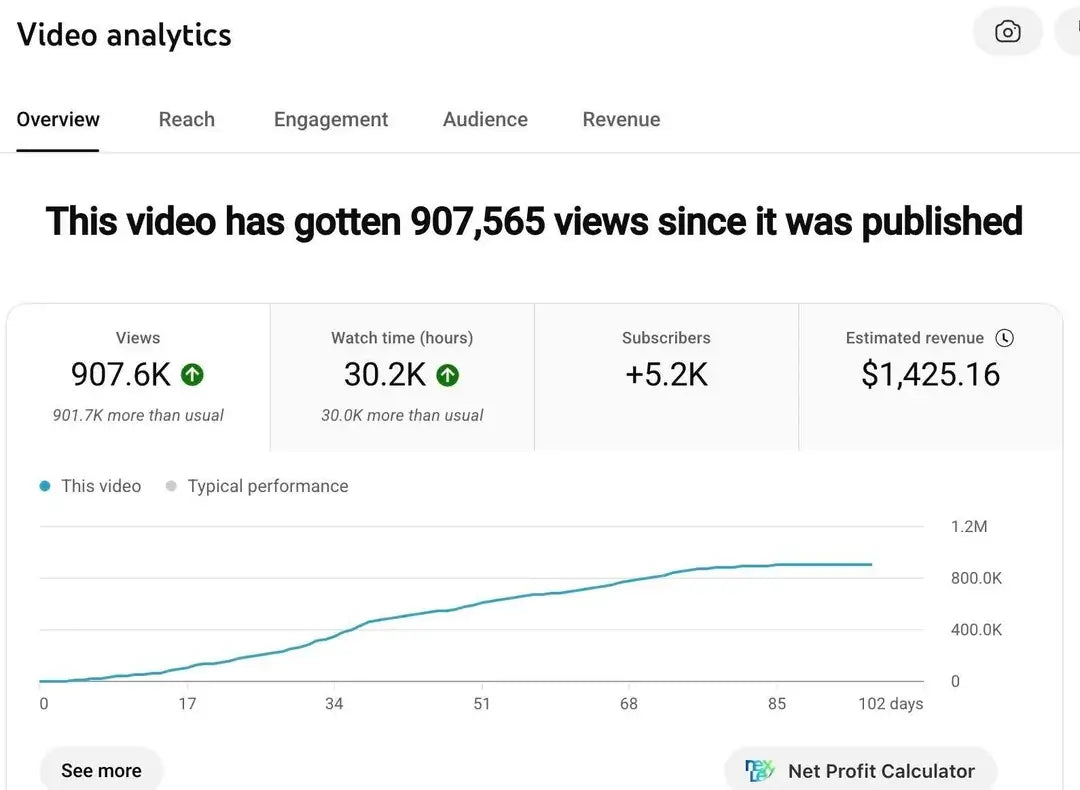
Task: Click the green up arrow beside Views
Action: [192, 375]
